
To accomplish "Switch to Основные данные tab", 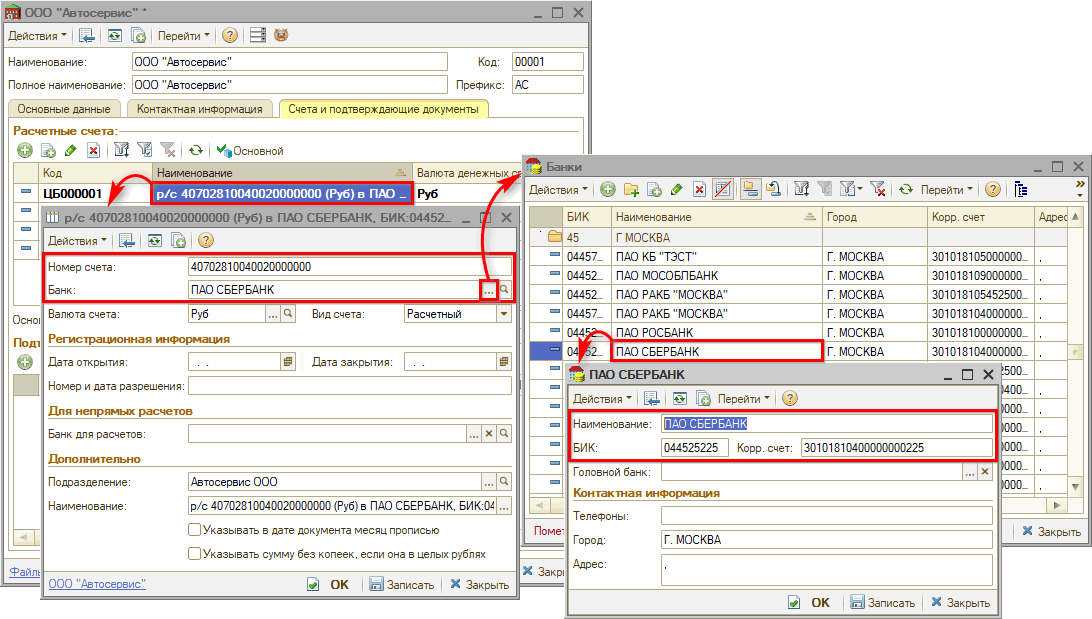I will pos(64,109).
